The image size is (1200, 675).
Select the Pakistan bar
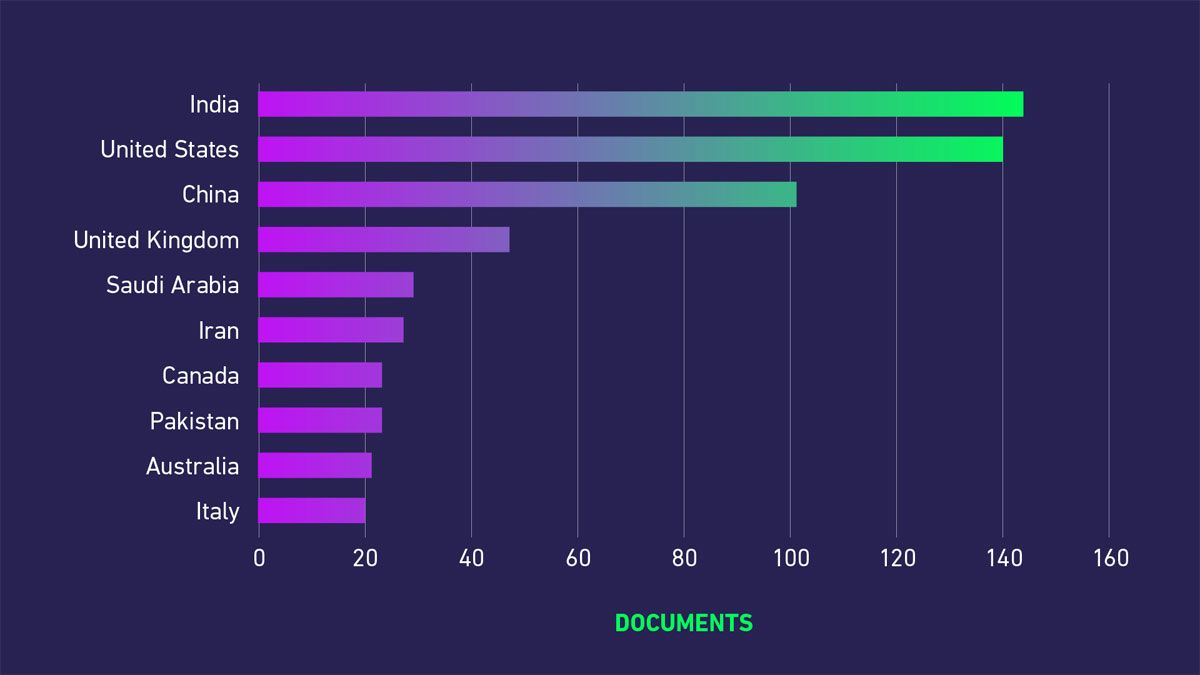pos(320,421)
